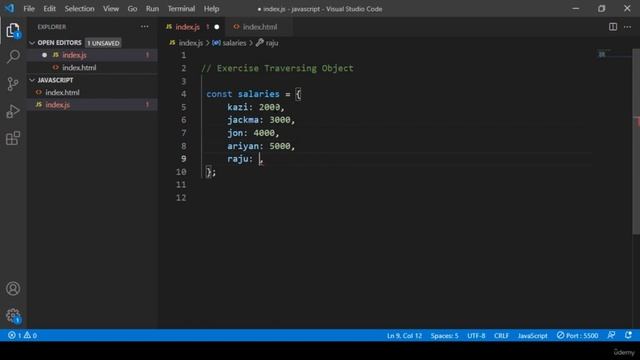Click the 'ariyan: 5000' line
640x360 pixels.
261,146
